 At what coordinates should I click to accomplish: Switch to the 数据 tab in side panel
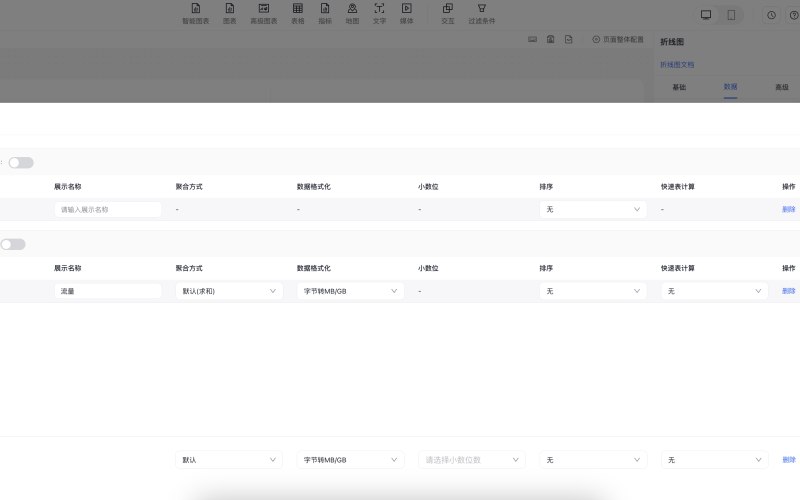click(730, 87)
